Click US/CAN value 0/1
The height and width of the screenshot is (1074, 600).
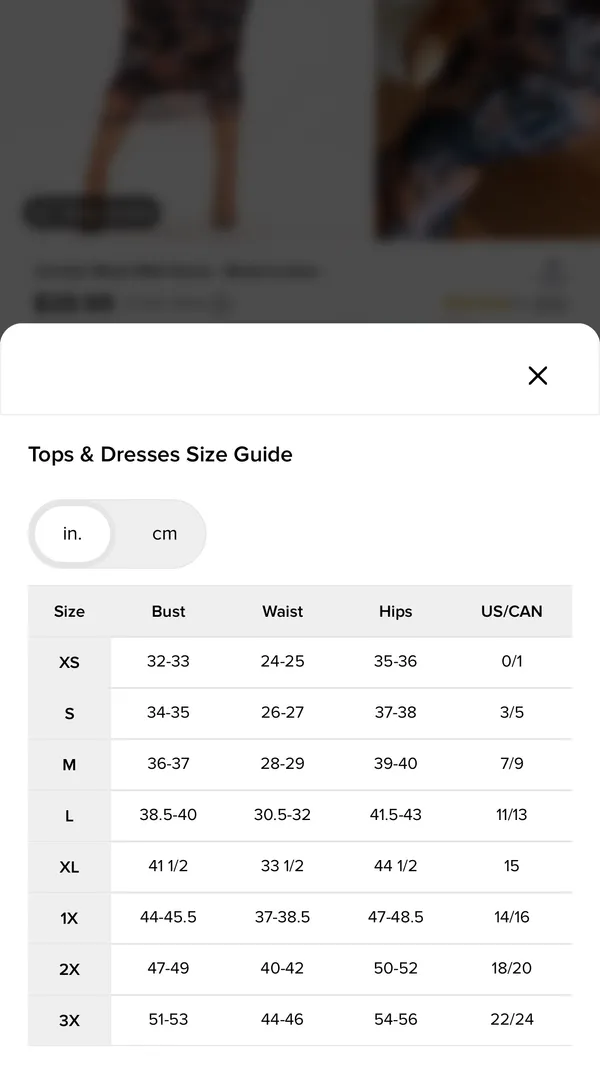512,662
